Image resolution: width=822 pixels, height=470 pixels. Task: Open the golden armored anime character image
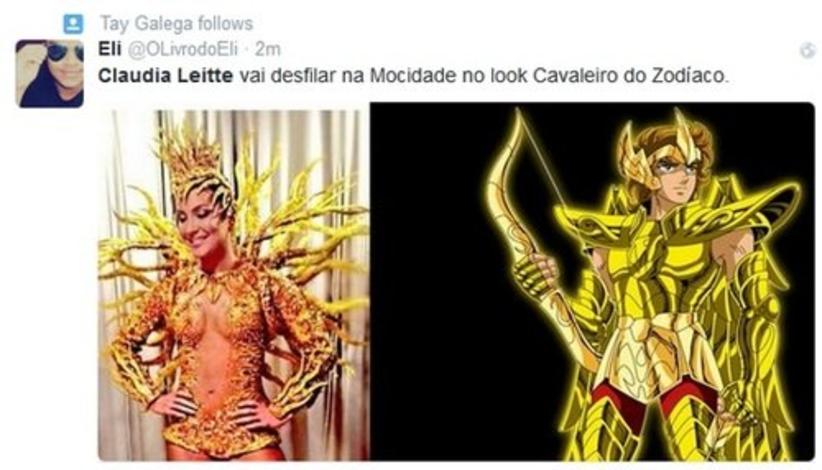[592, 282]
